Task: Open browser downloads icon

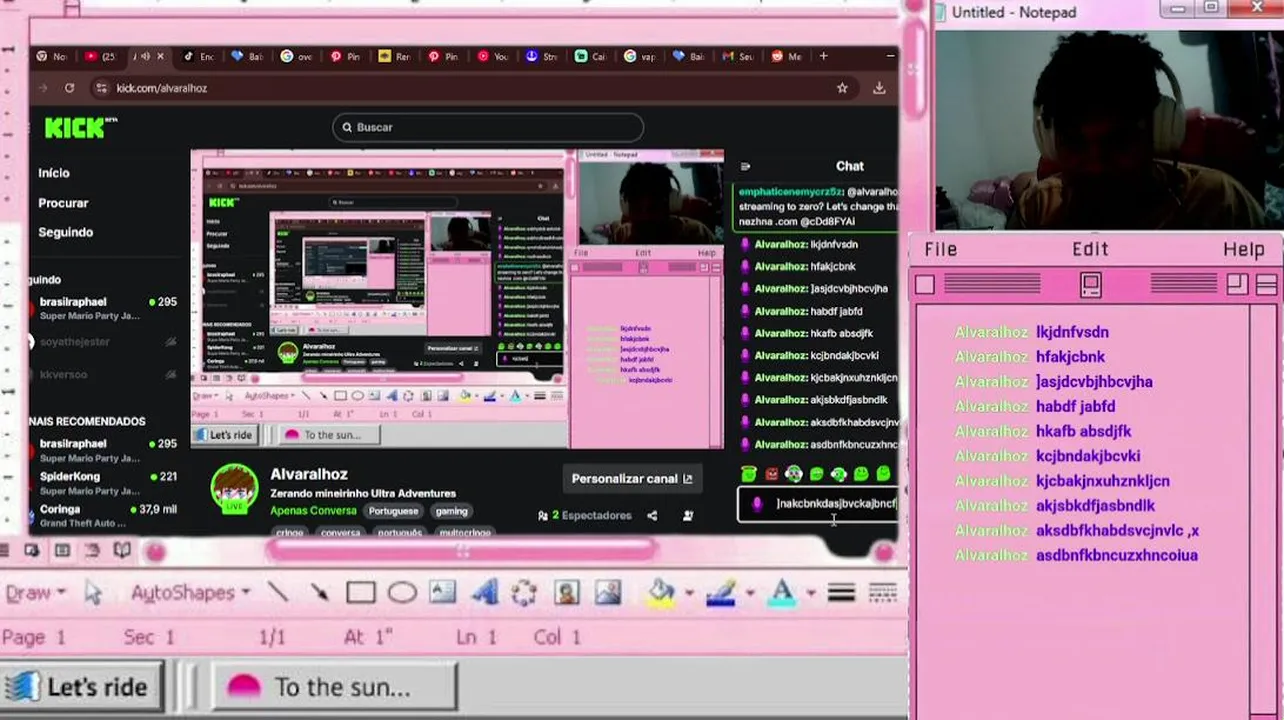Action: [879, 88]
